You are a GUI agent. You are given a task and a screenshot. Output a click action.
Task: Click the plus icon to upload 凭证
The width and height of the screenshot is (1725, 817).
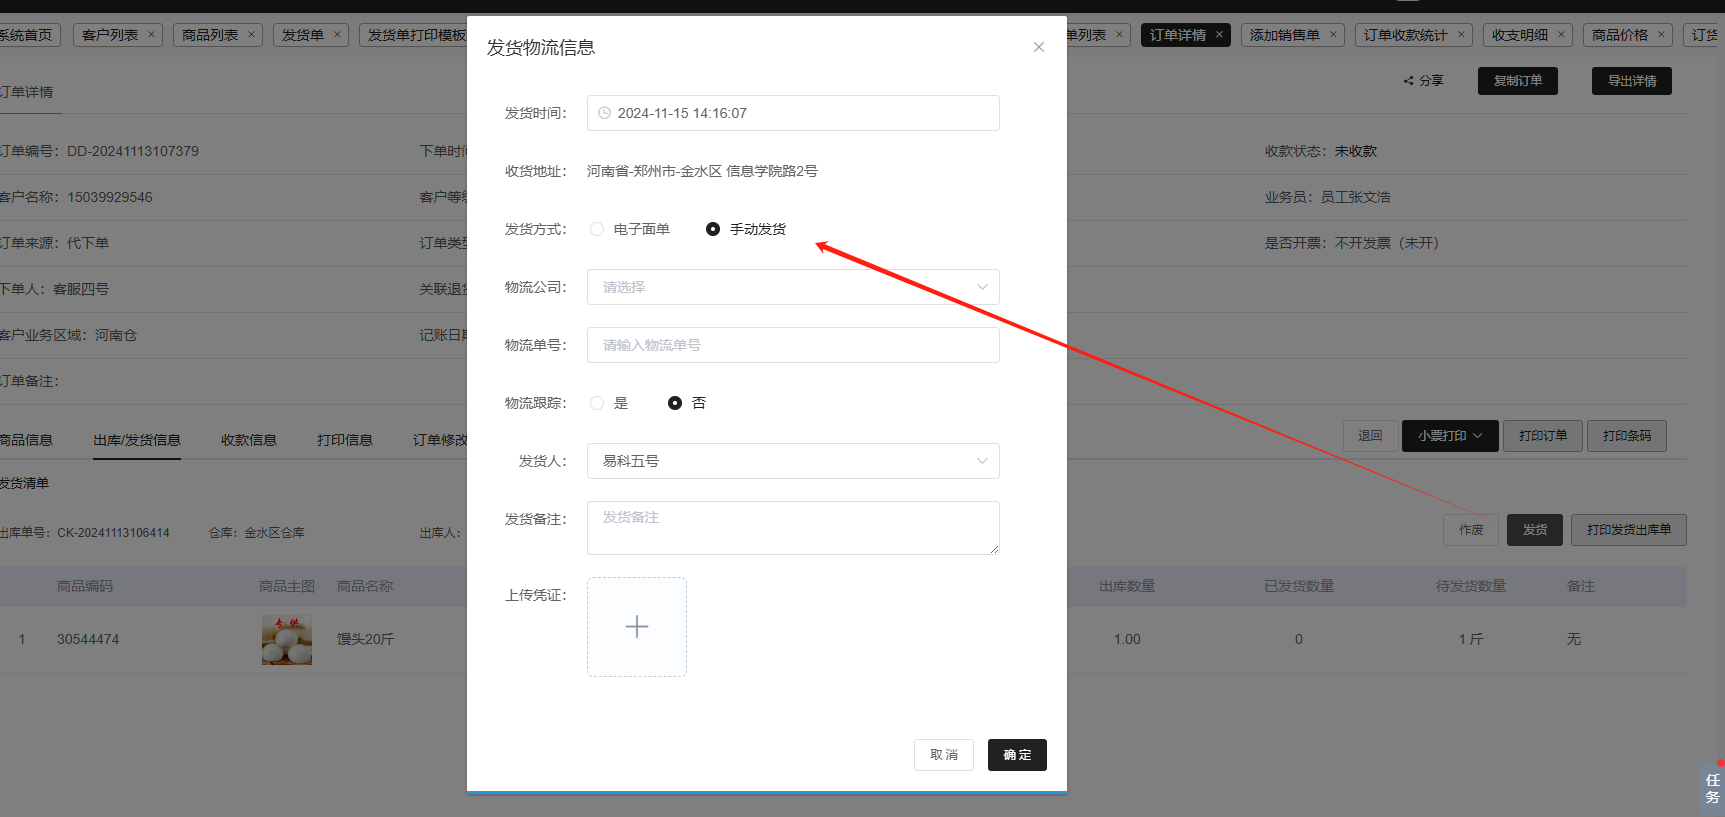(x=637, y=627)
